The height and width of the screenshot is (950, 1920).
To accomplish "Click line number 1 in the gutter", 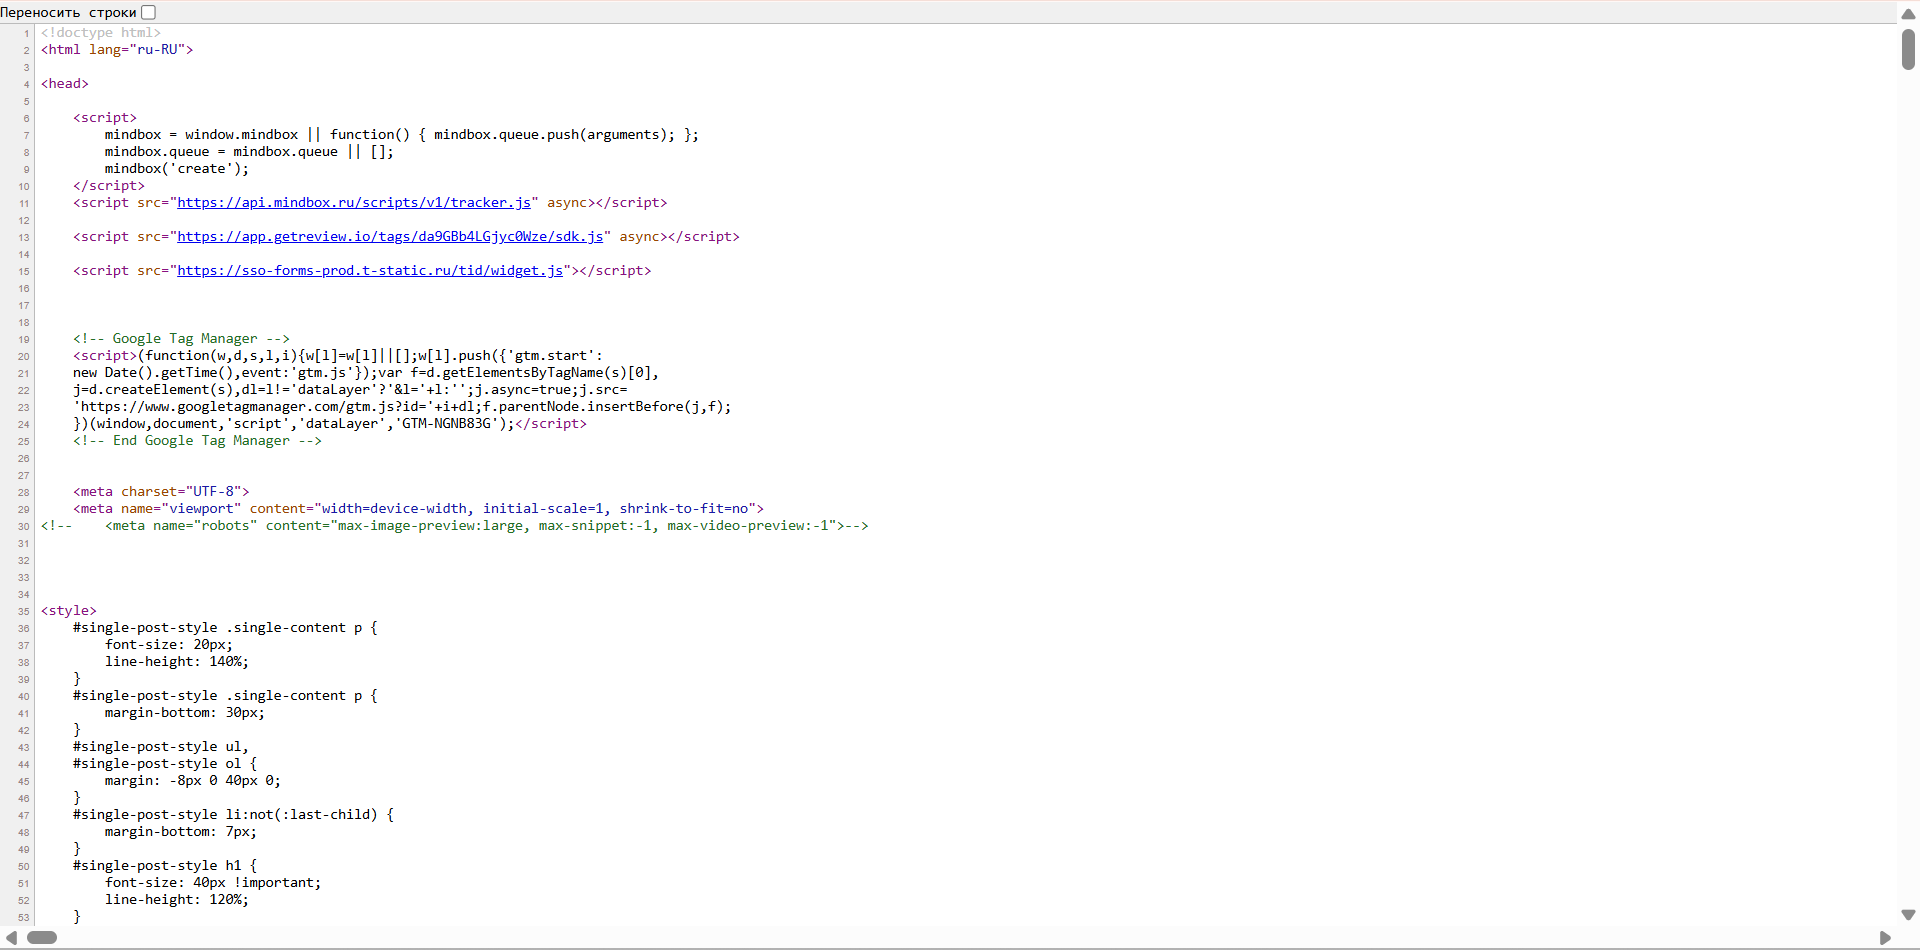I will click(x=27, y=33).
